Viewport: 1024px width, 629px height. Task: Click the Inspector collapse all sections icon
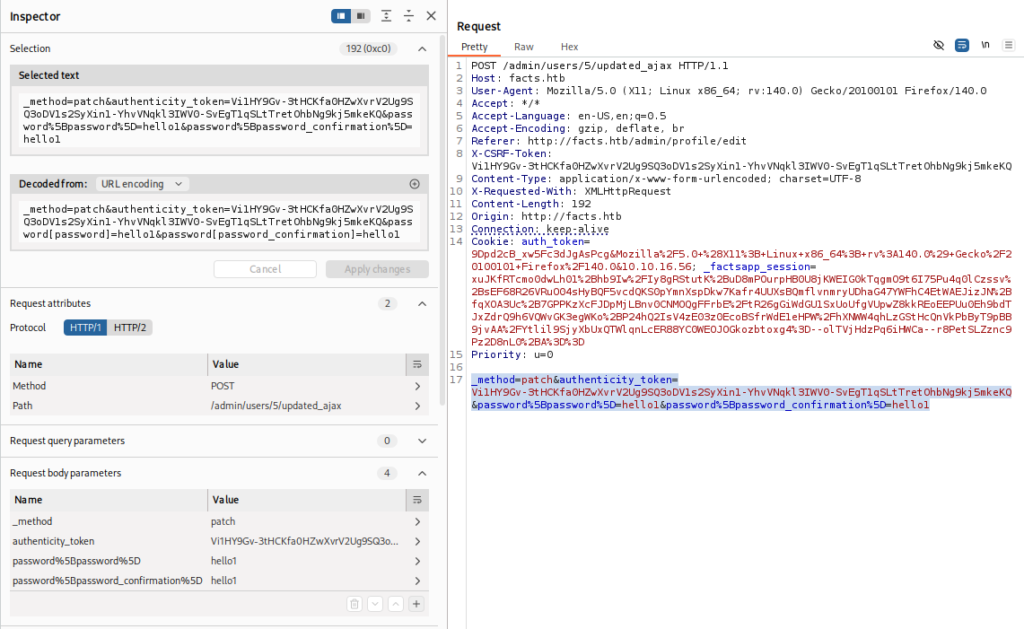[408, 16]
